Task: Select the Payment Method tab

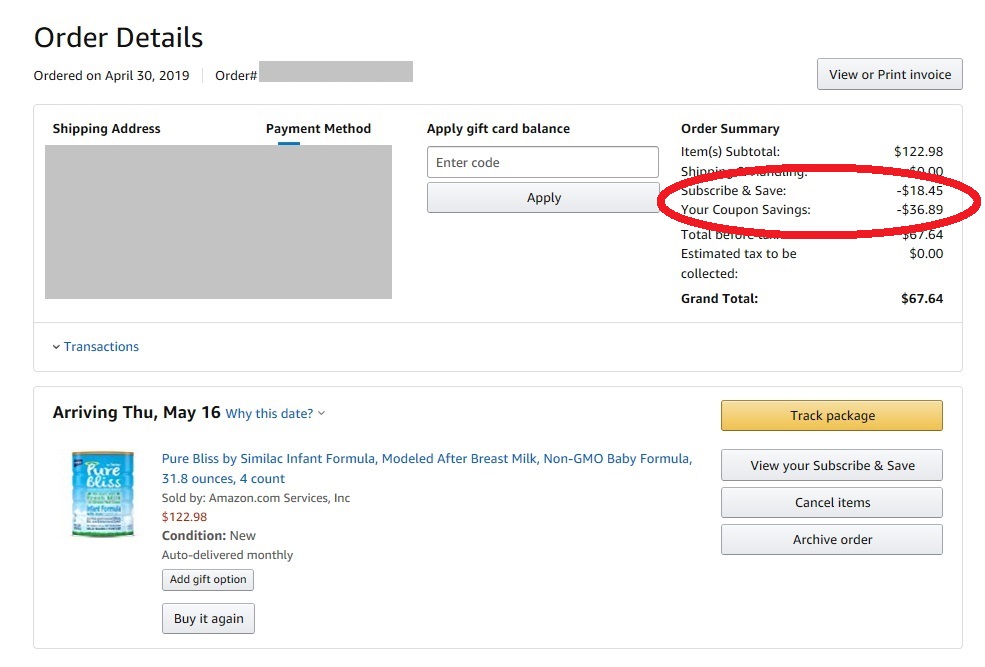Action: 318,128
